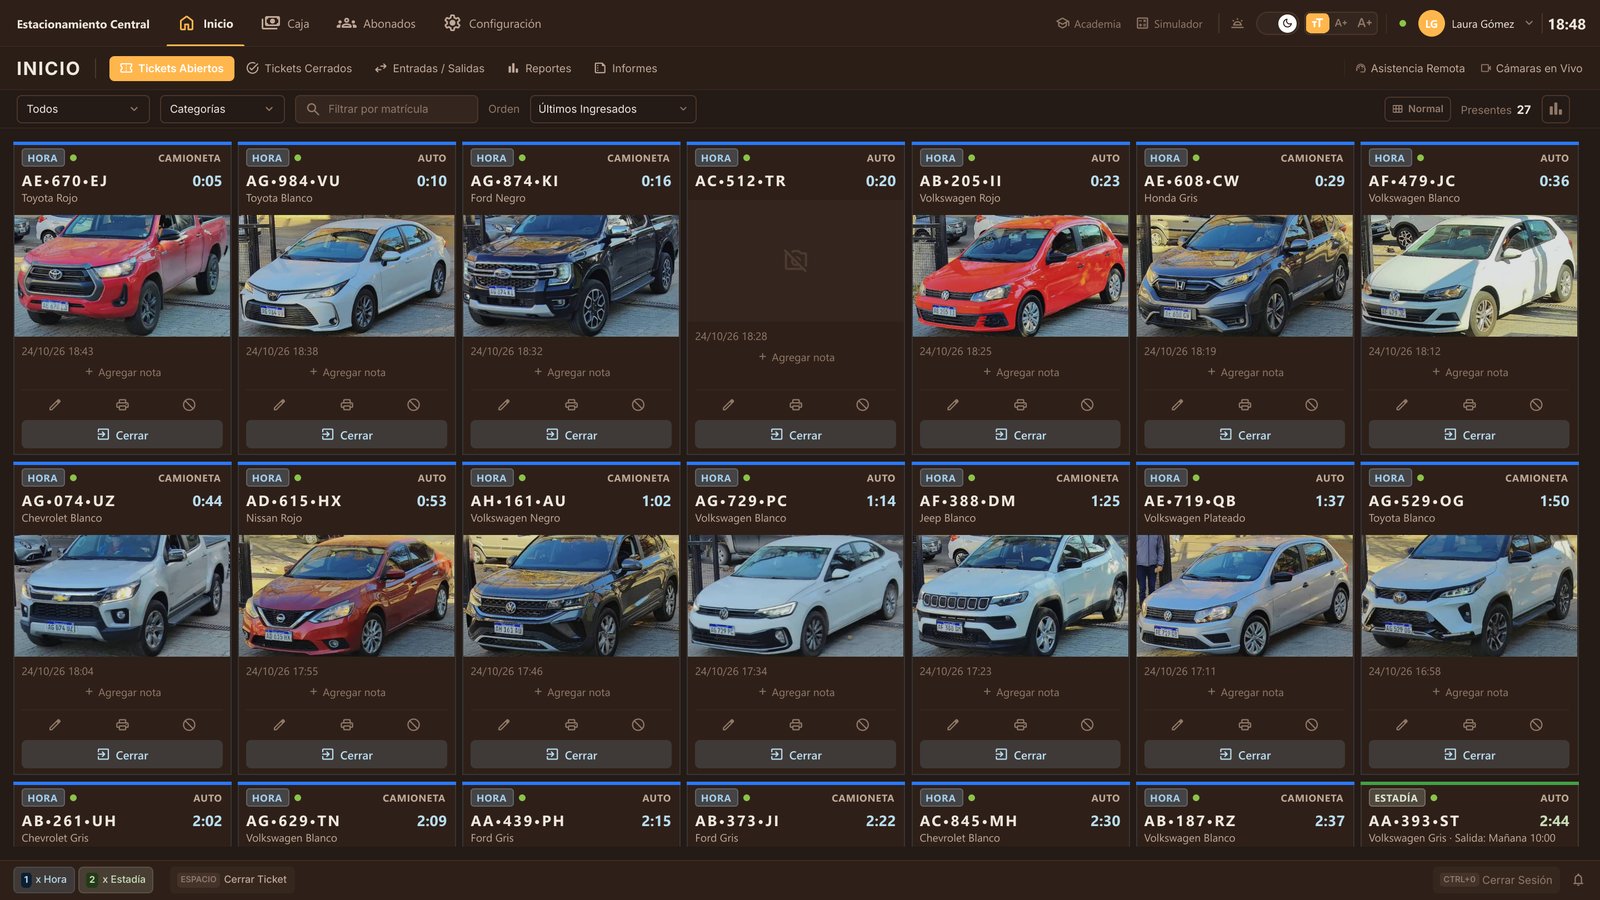Select the default text size tT option
This screenshot has width=1600, height=900.
[1317, 23]
